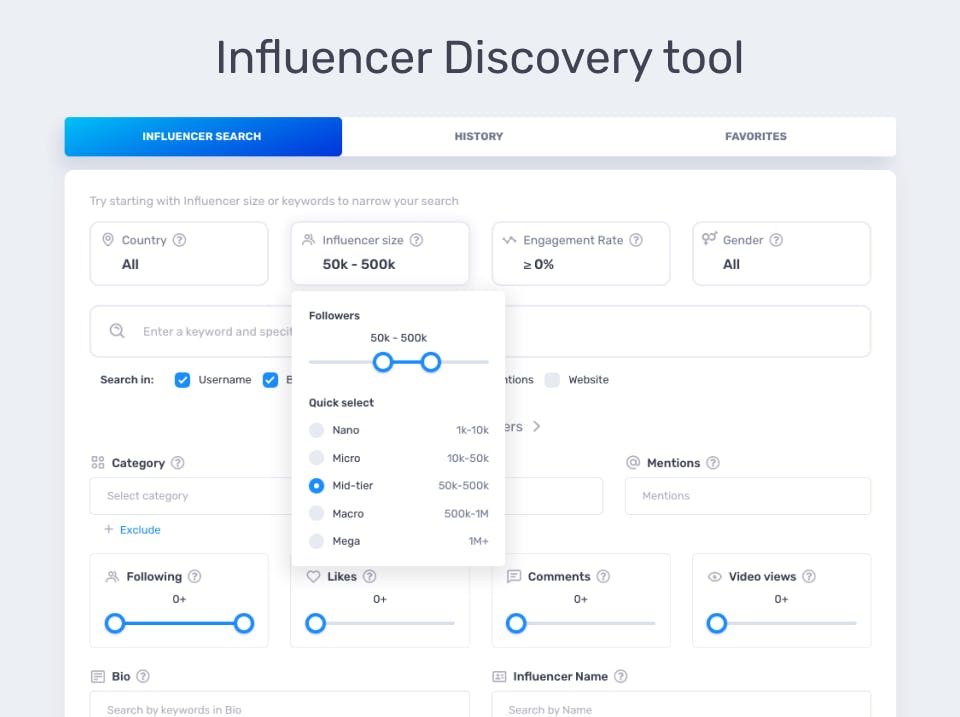Open the Country filter dropdown
Viewport: 960px width, 717px height.
(x=179, y=253)
